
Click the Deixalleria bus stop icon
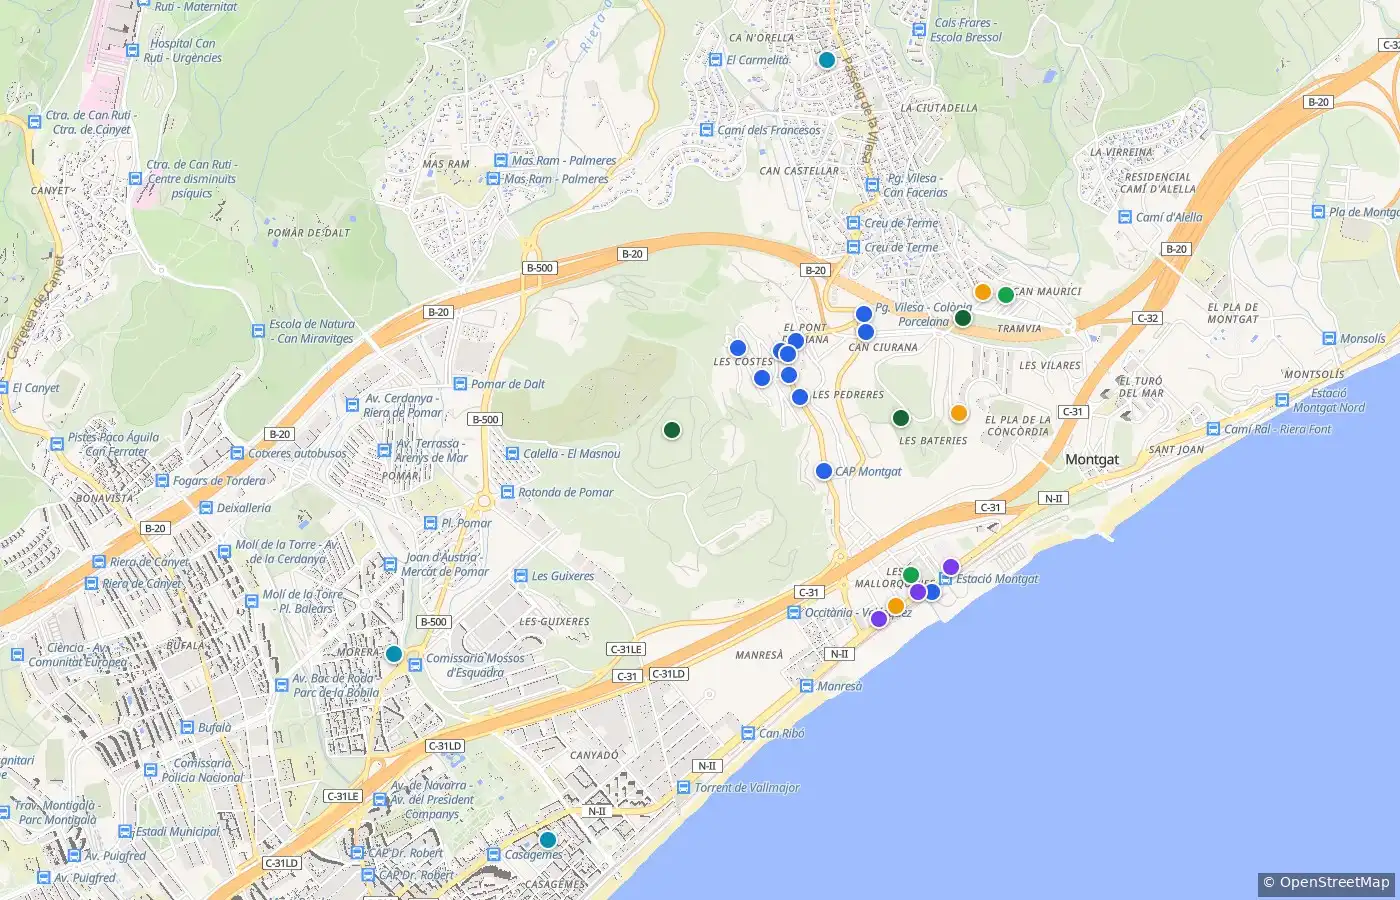pos(206,508)
